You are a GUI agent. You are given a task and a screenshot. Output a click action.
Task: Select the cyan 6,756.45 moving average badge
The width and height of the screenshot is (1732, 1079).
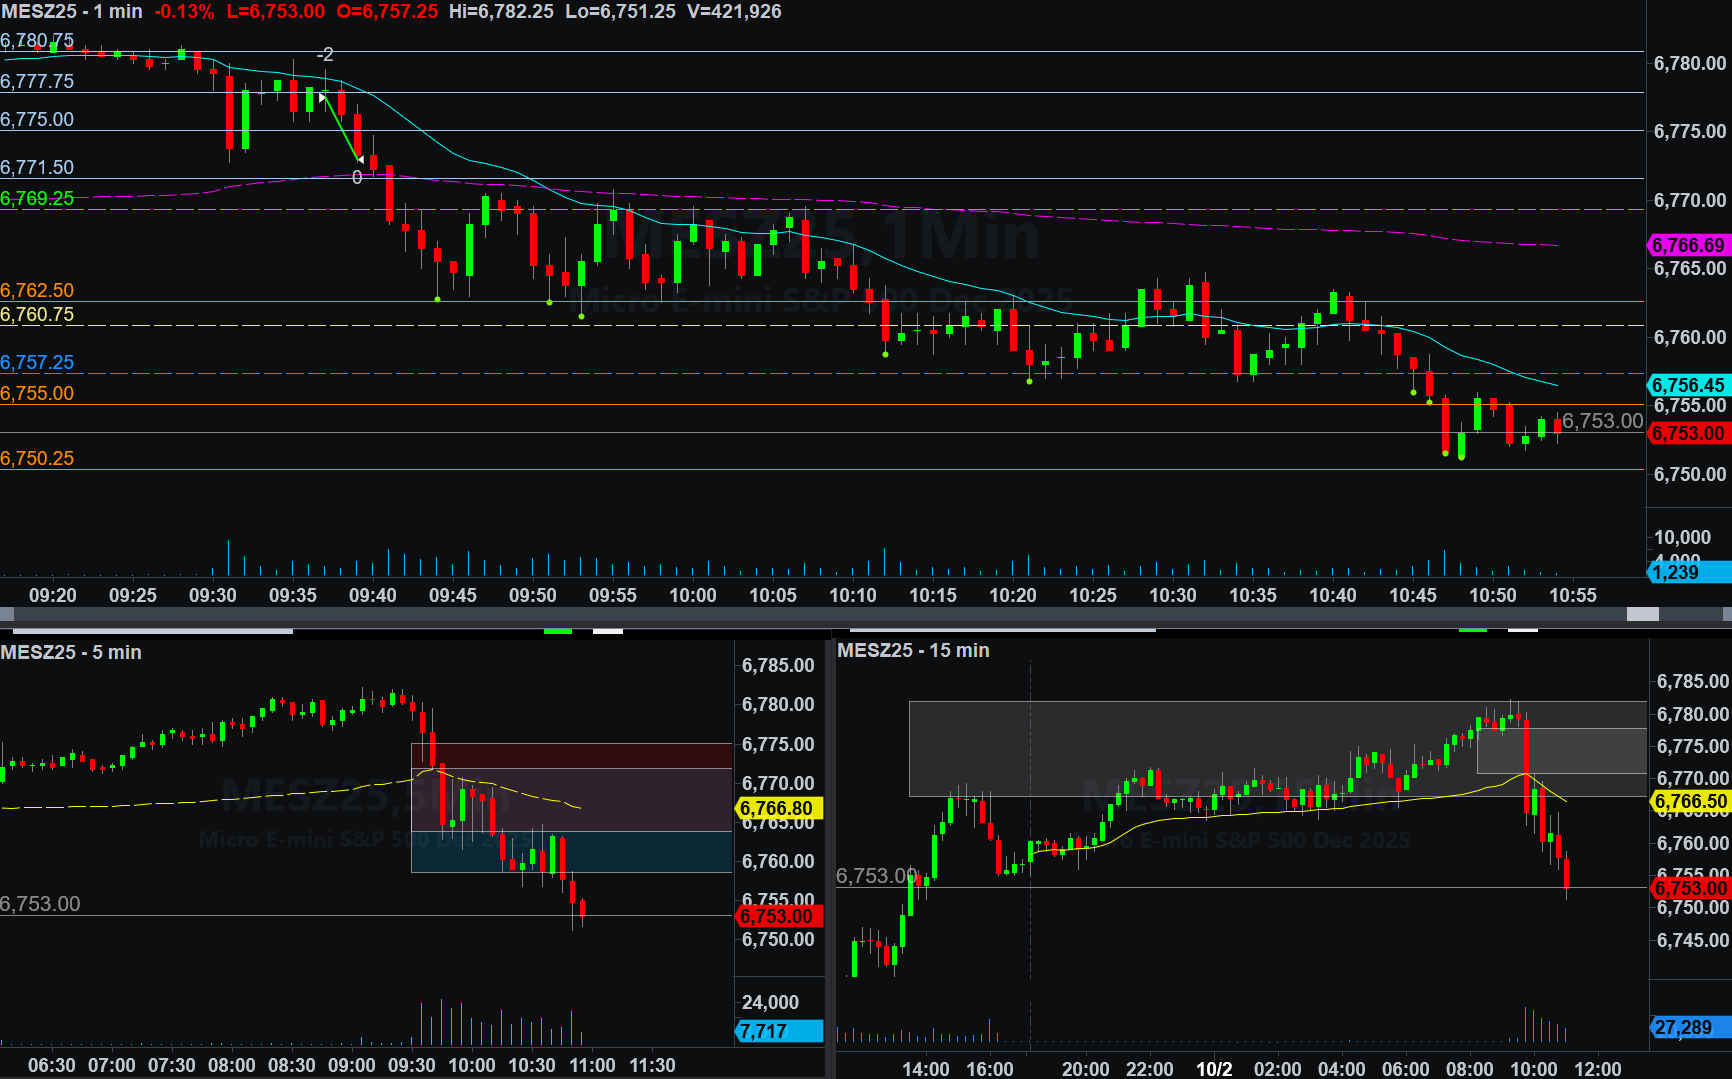point(1688,385)
